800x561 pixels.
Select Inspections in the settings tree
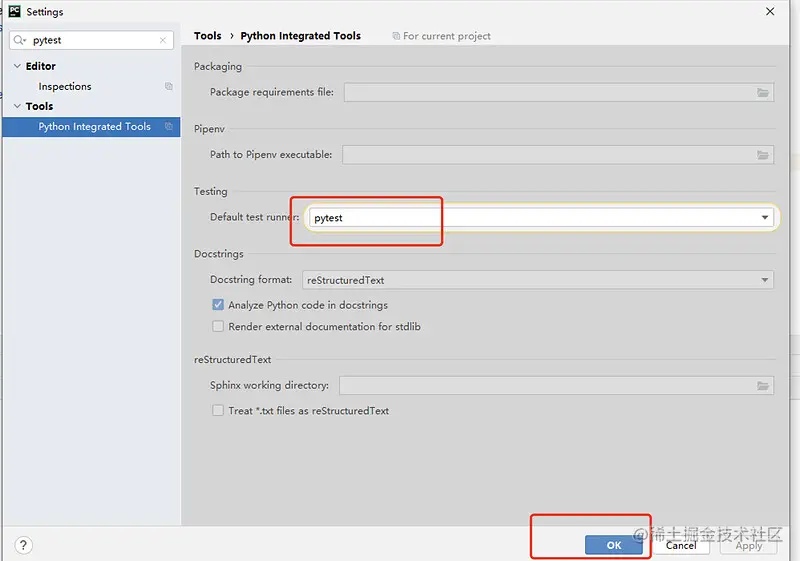[65, 86]
